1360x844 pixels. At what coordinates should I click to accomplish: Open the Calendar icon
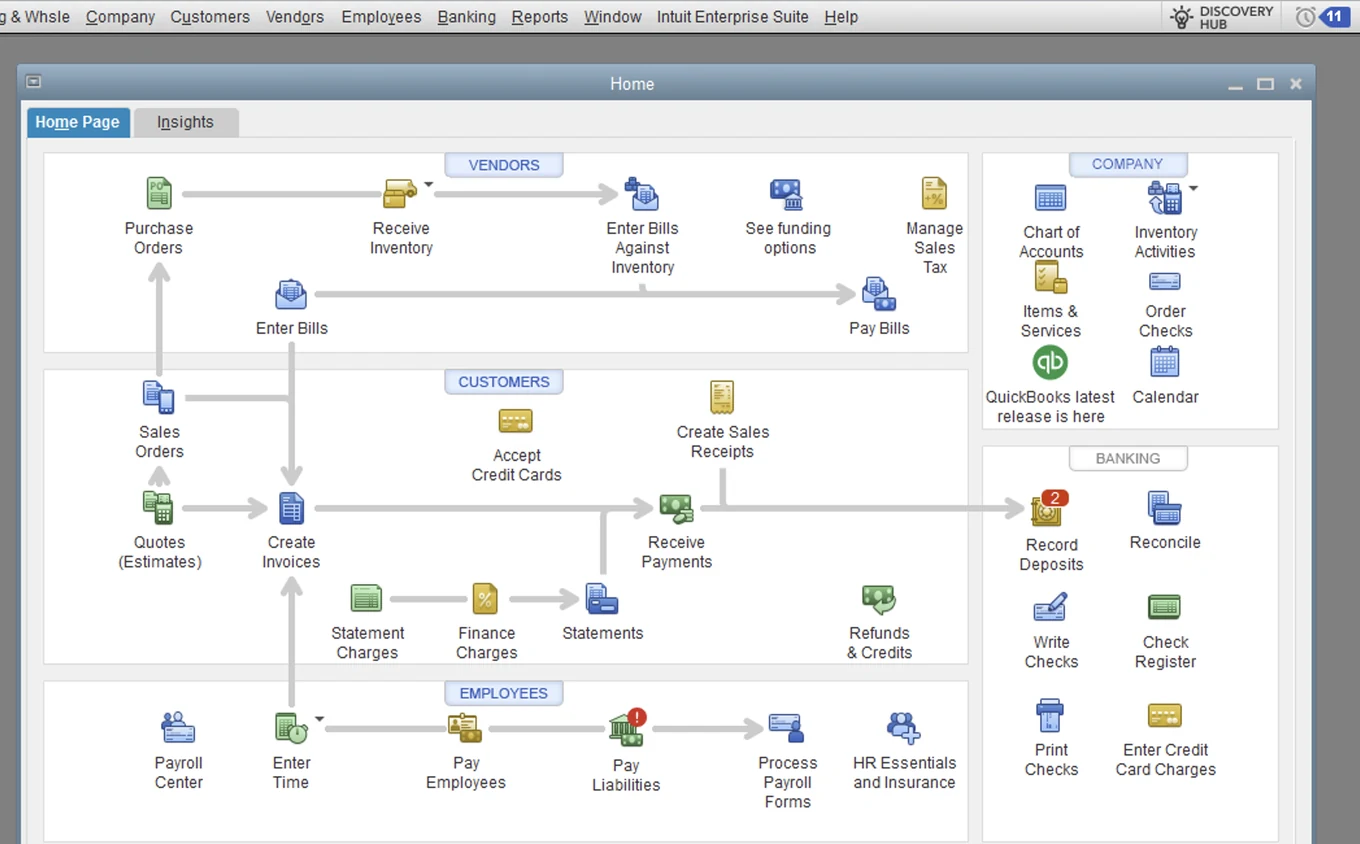1165,362
